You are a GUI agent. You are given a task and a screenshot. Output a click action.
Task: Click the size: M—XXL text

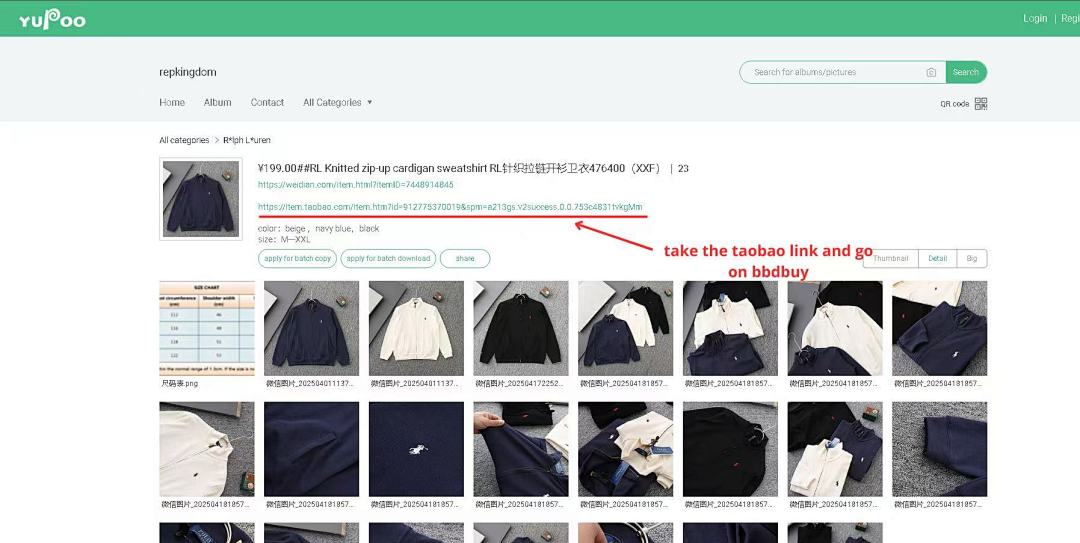click(x=284, y=239)
